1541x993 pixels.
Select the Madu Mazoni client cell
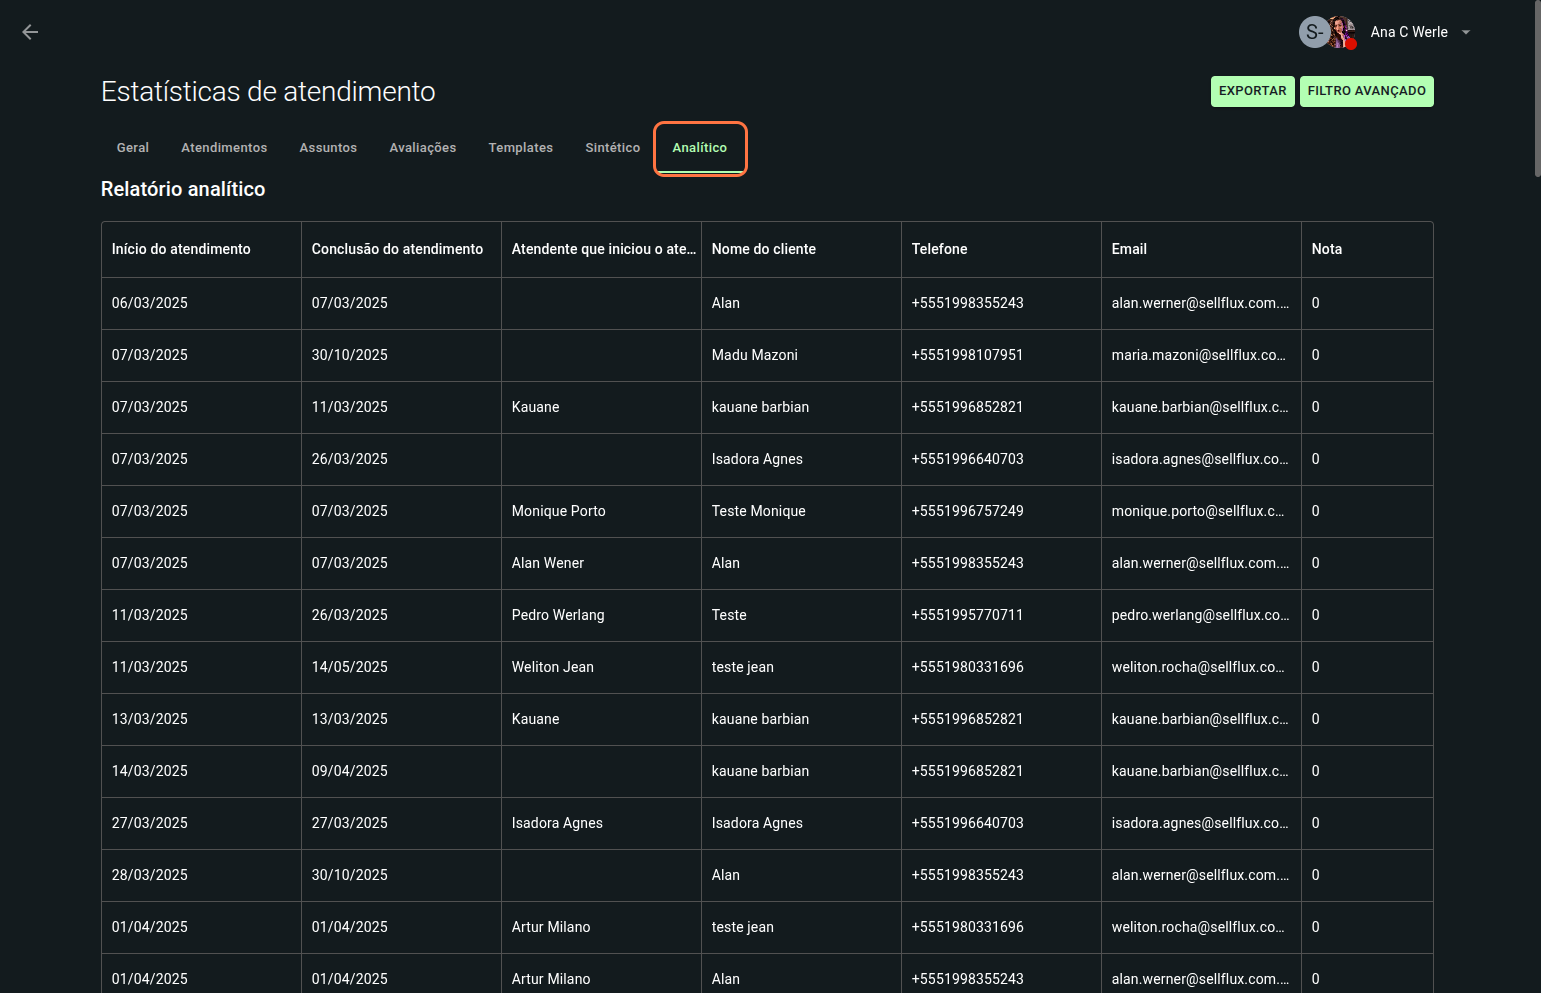point(755,355)
